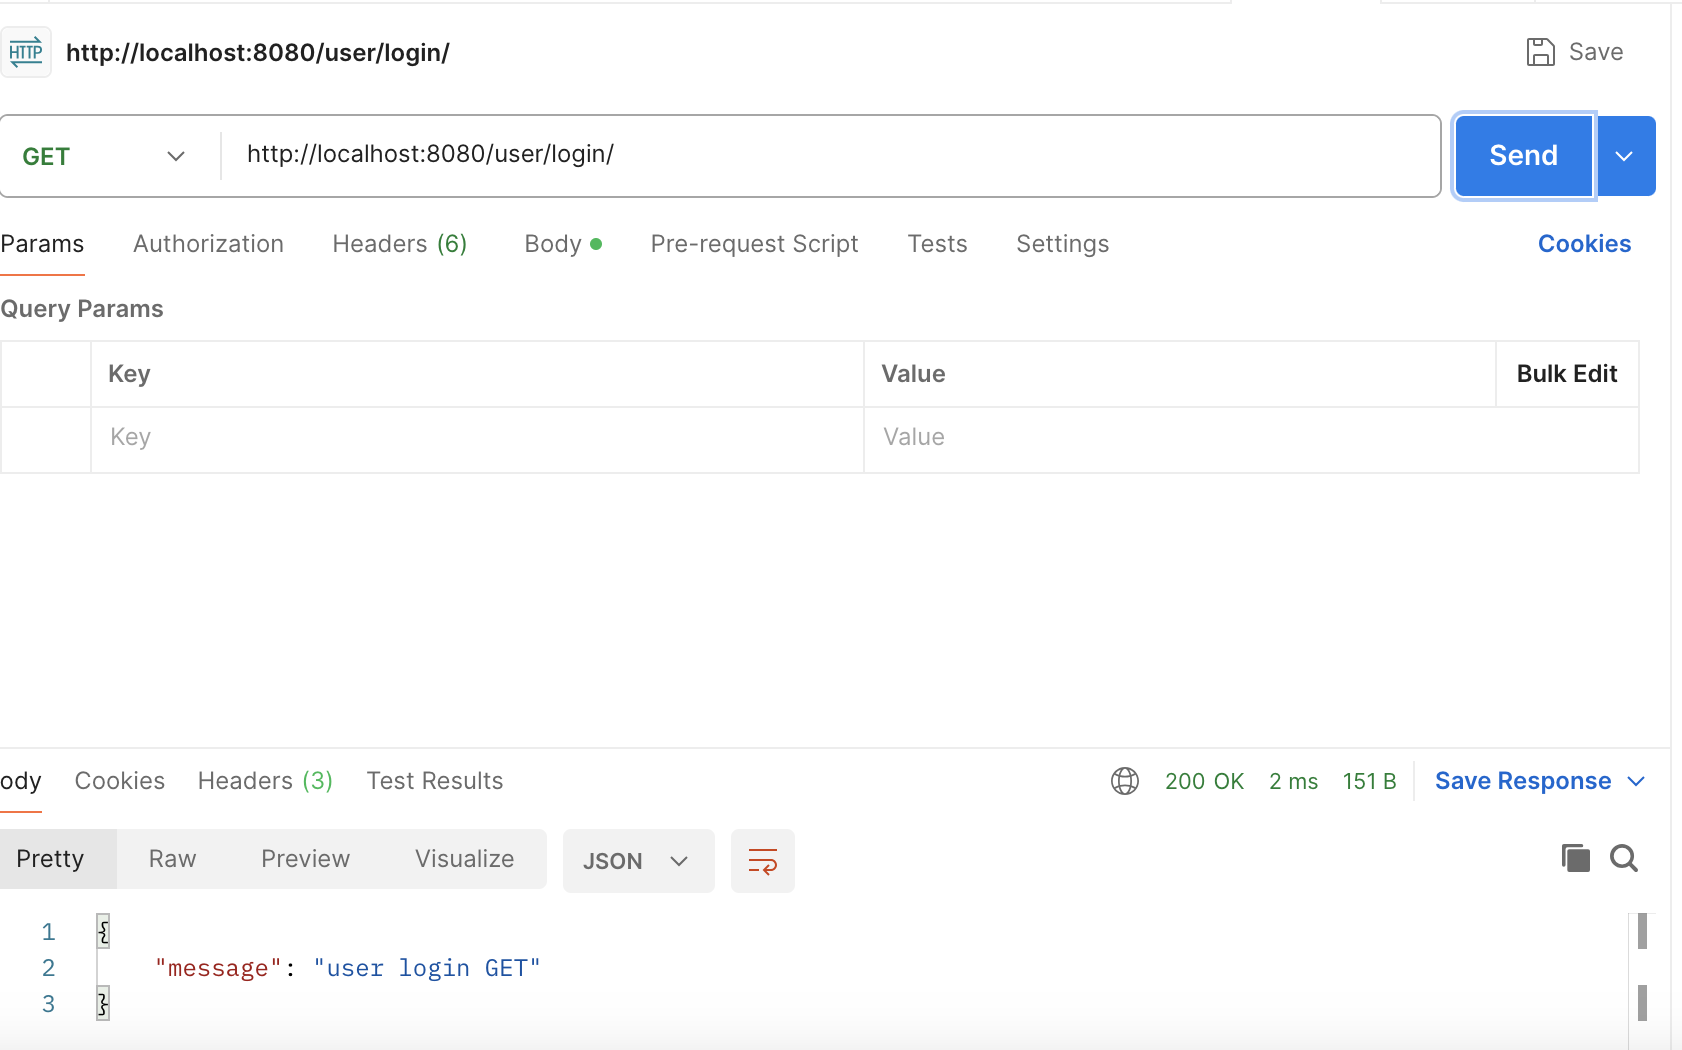The image size is (1682, 1050).
Task: Switch to the Params tab
Action: click(x=42, y=244)
